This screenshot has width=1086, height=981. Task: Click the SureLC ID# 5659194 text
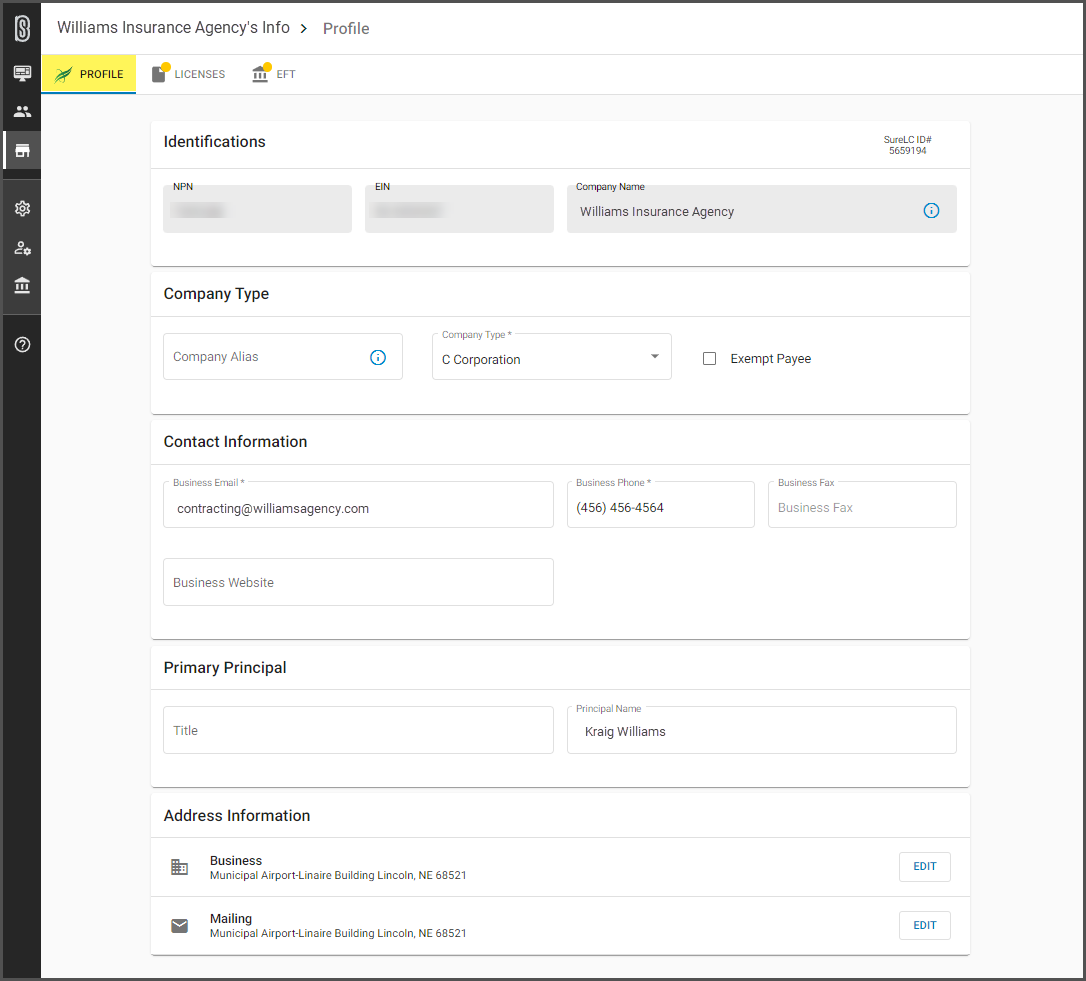pyautogui.click(x=907, y=145)
